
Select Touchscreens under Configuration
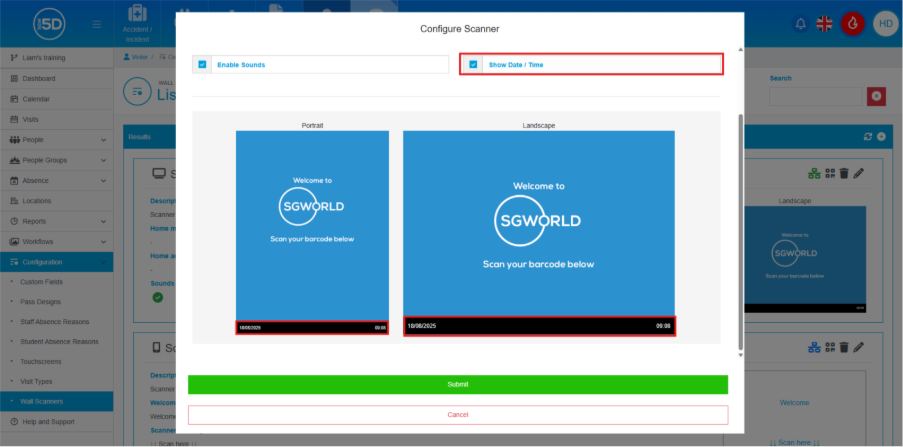click(42, 361)
